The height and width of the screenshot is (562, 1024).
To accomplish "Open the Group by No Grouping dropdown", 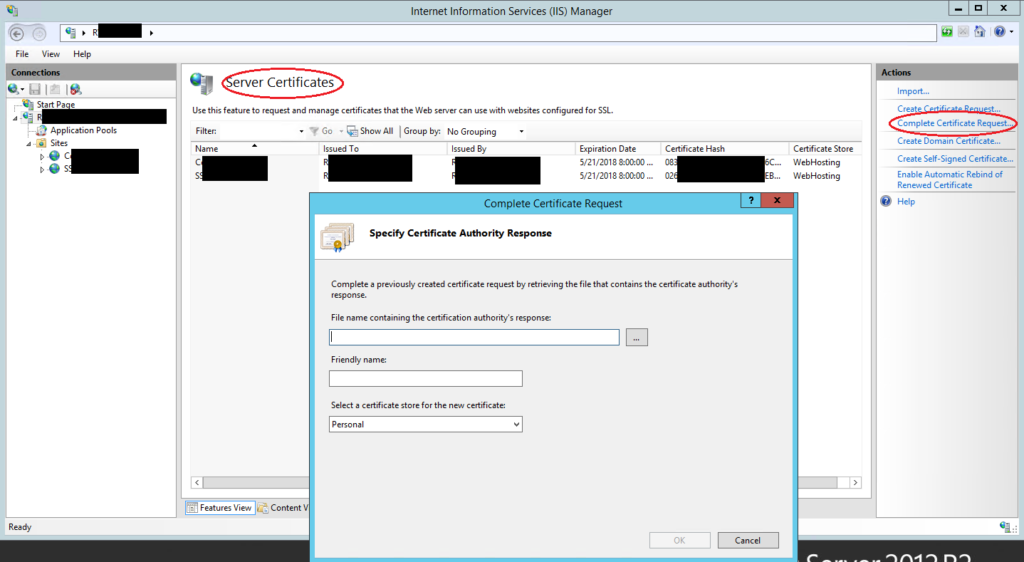I will pyautogui.click(x=485, y=131).
